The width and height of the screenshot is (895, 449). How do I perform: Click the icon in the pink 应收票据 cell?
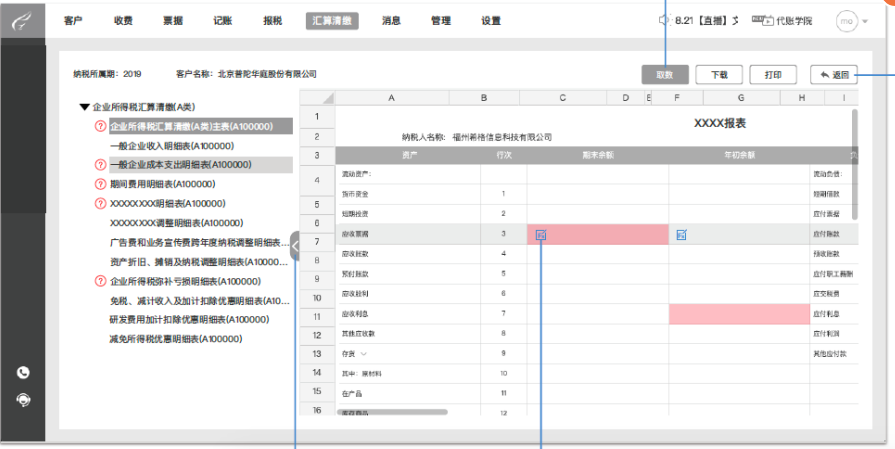(541, 235)
